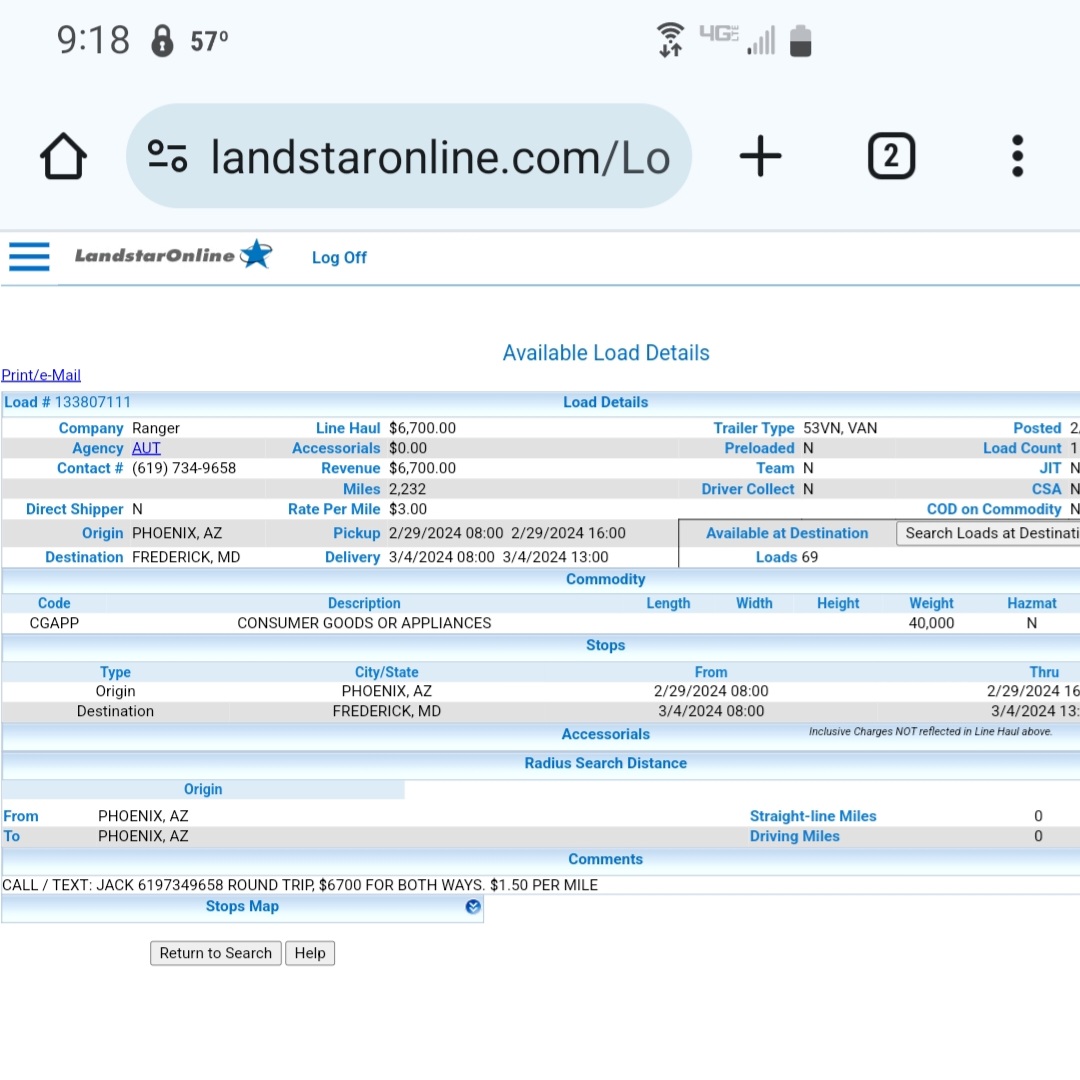Screen dimensions: 1080x1080
Task: Tap the battery icon in status bar
Action: tap(800, 41)
